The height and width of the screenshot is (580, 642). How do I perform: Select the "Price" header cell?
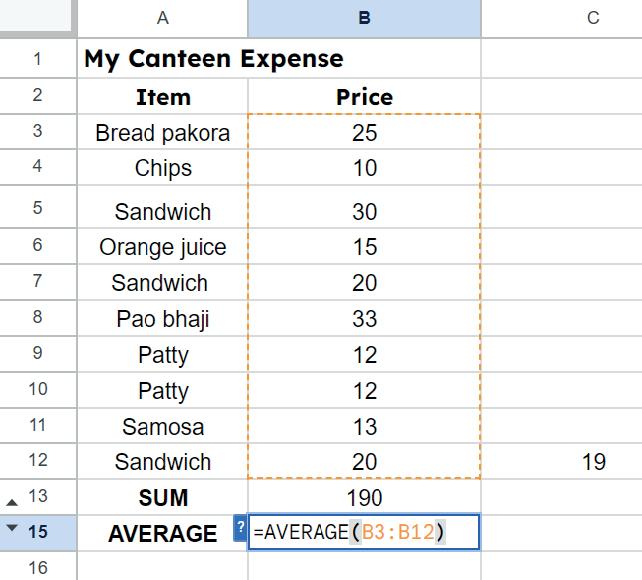coord(364,97)
